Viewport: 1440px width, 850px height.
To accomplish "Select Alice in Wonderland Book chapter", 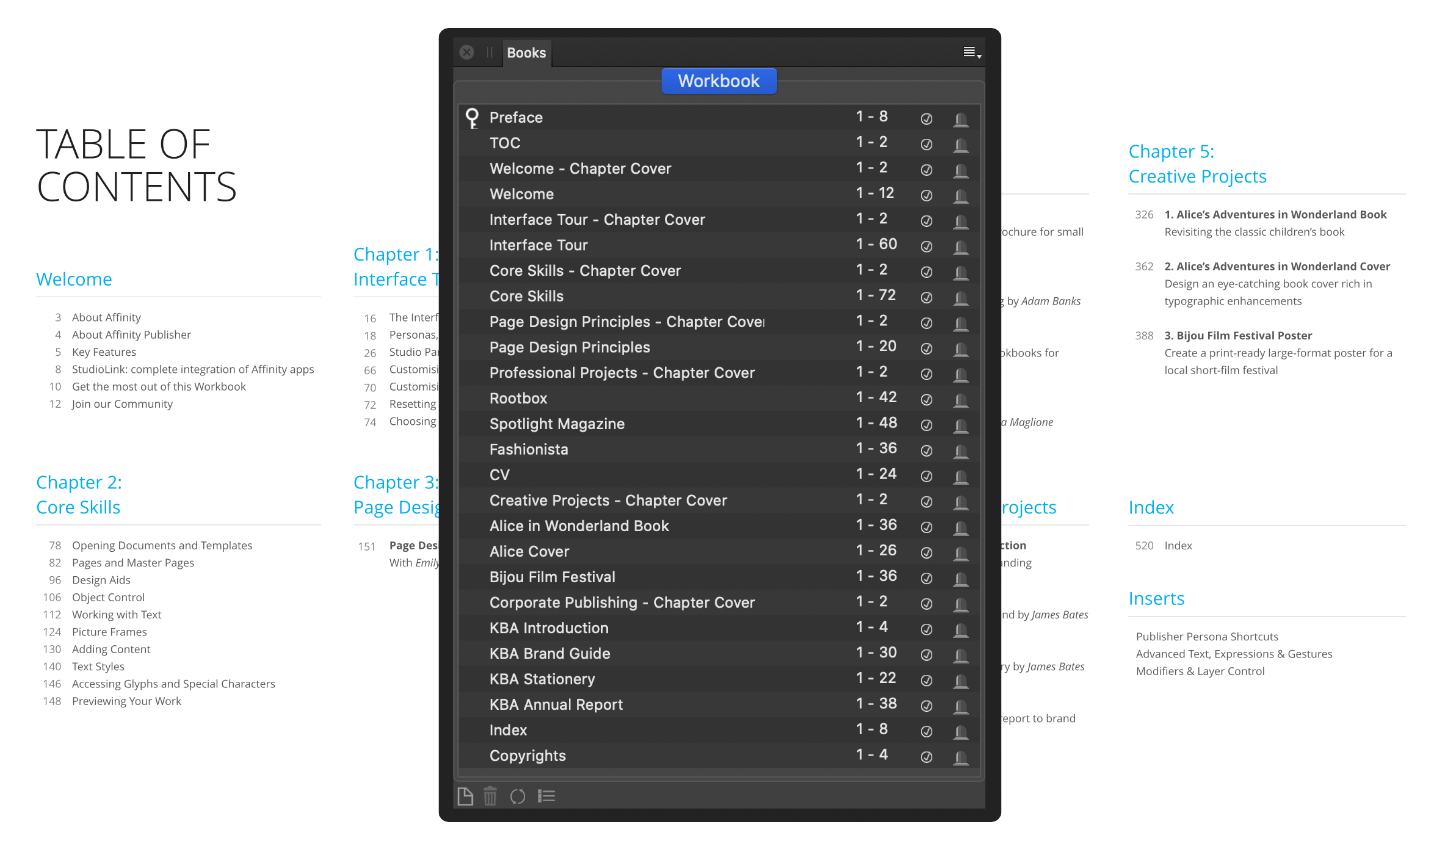I will coord(718,526).
